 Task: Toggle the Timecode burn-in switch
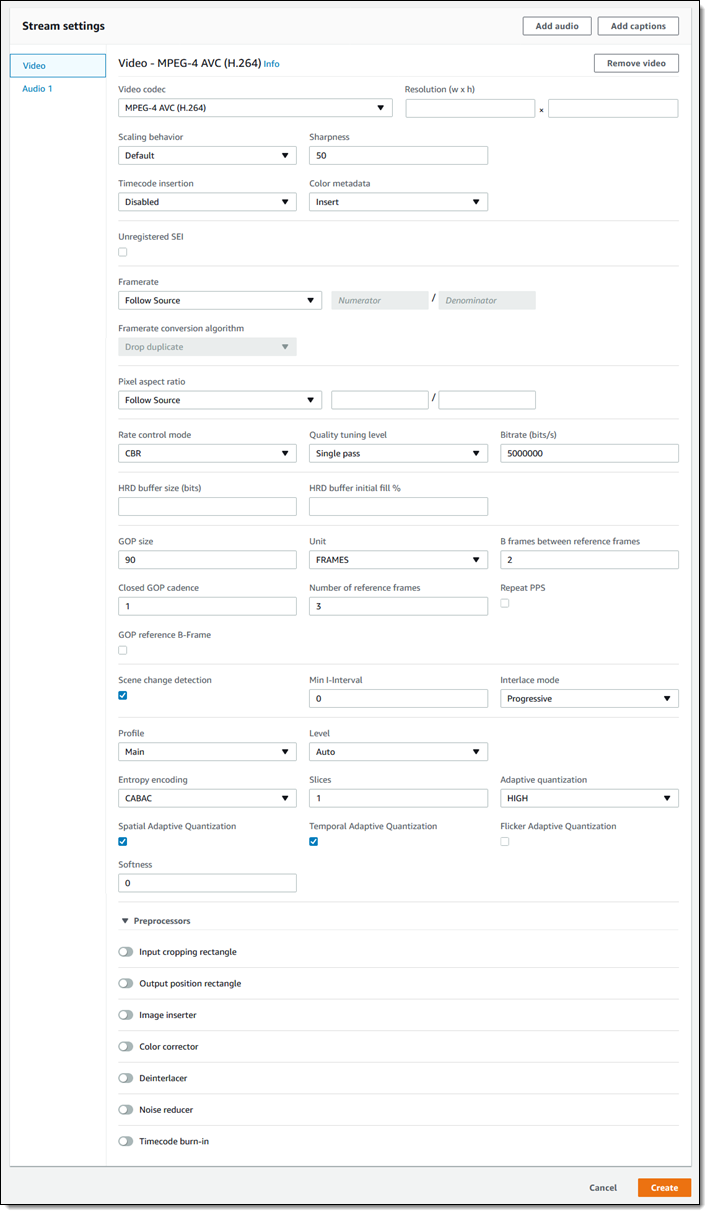[126, 1141]
